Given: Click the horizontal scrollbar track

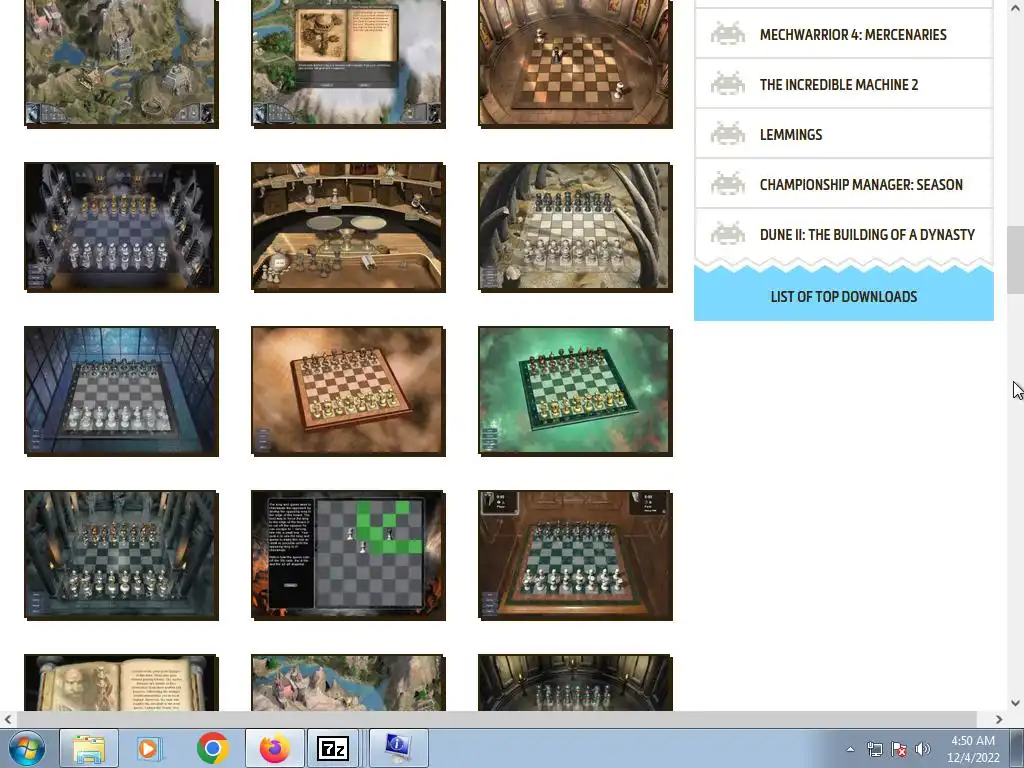Looking at the screenshot, I should (x=496, y=720).
